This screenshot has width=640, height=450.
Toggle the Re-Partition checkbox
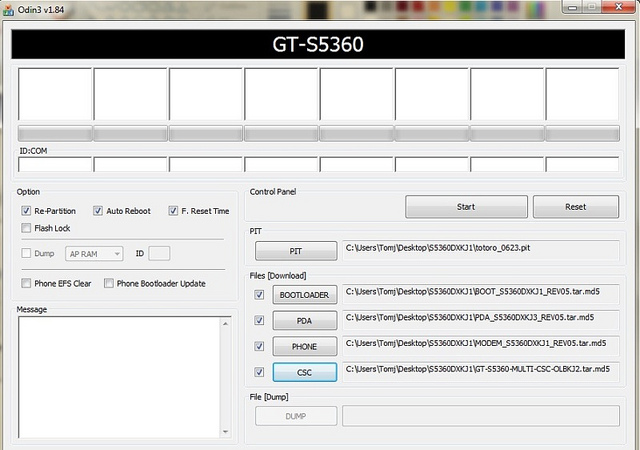26,211
